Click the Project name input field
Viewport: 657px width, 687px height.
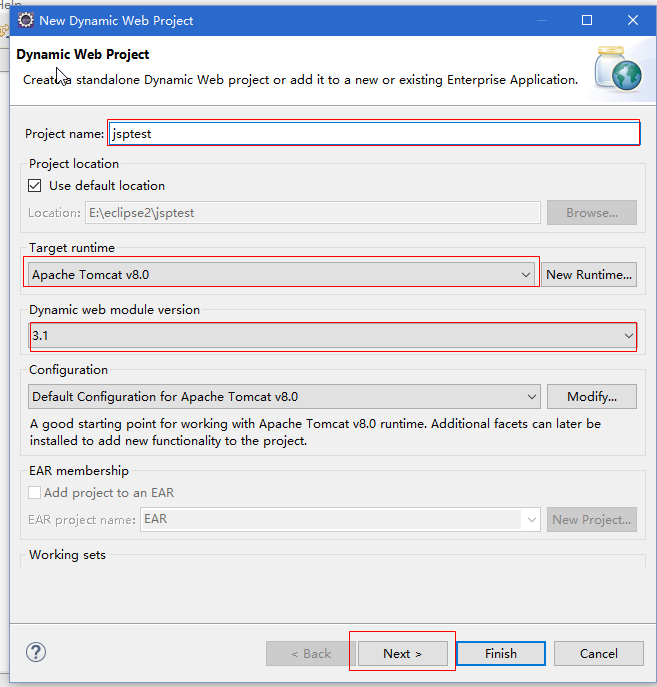pos(374,134)
